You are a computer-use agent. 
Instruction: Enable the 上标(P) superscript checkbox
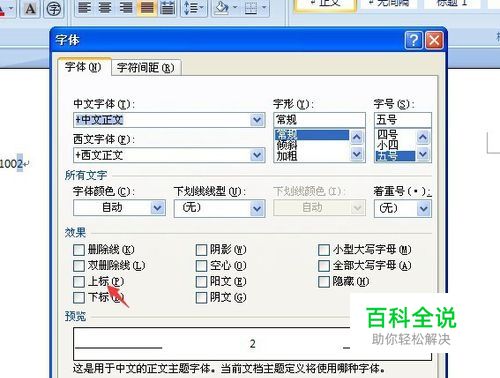[x=79, y=282]
